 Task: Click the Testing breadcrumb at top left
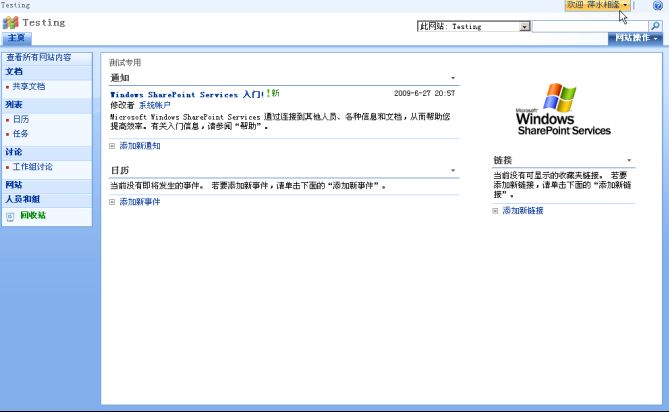pos(15,5)
